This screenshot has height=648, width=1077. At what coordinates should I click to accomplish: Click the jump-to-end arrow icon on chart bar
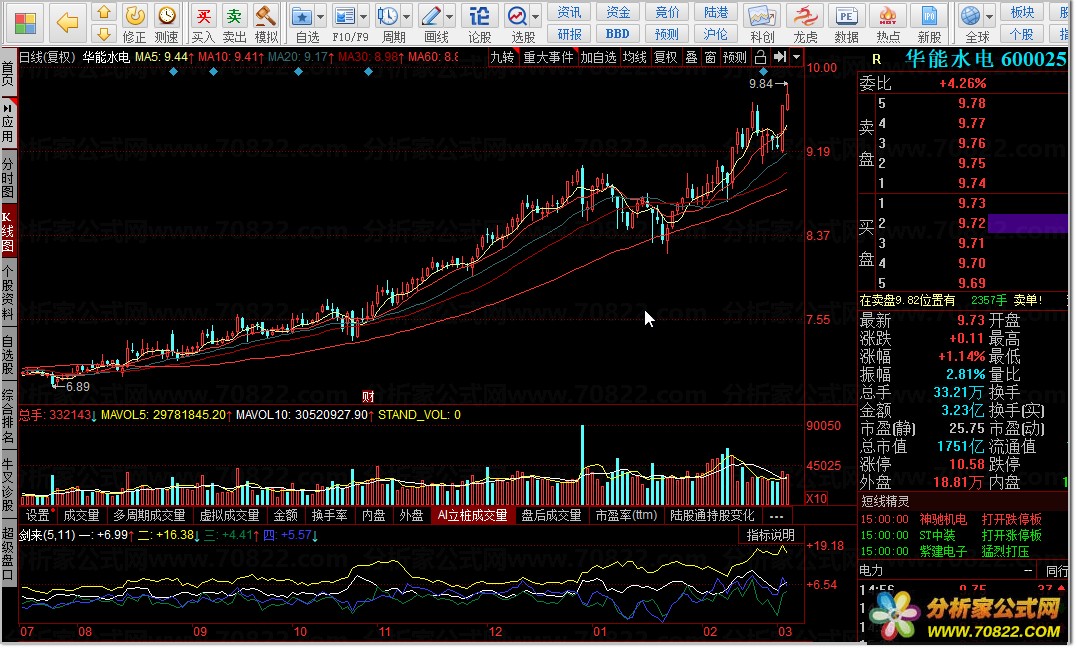point(780,57)
